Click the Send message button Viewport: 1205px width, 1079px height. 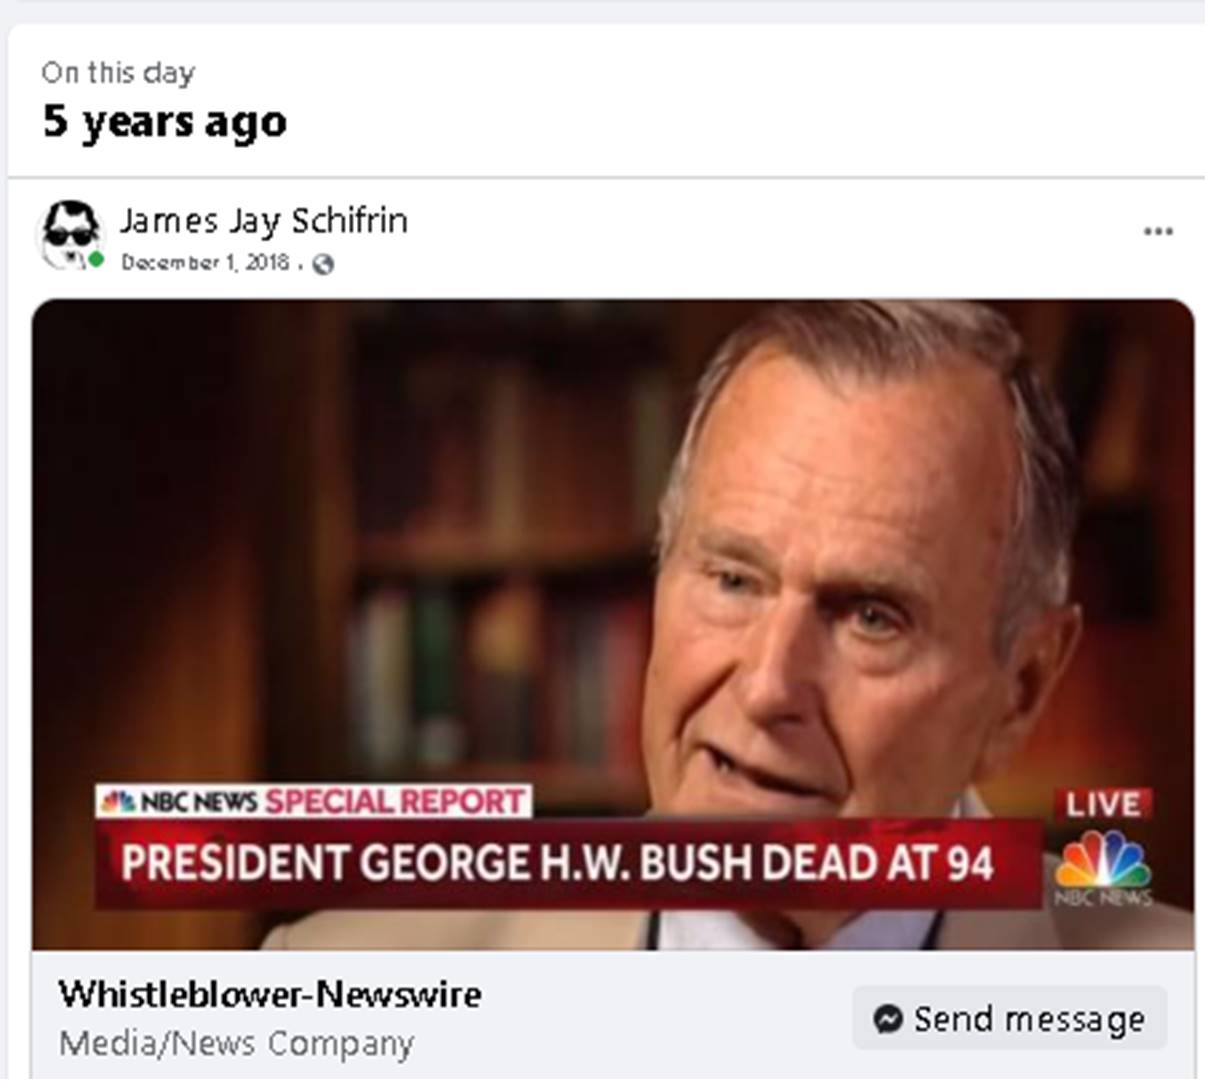[1009, 1018]
